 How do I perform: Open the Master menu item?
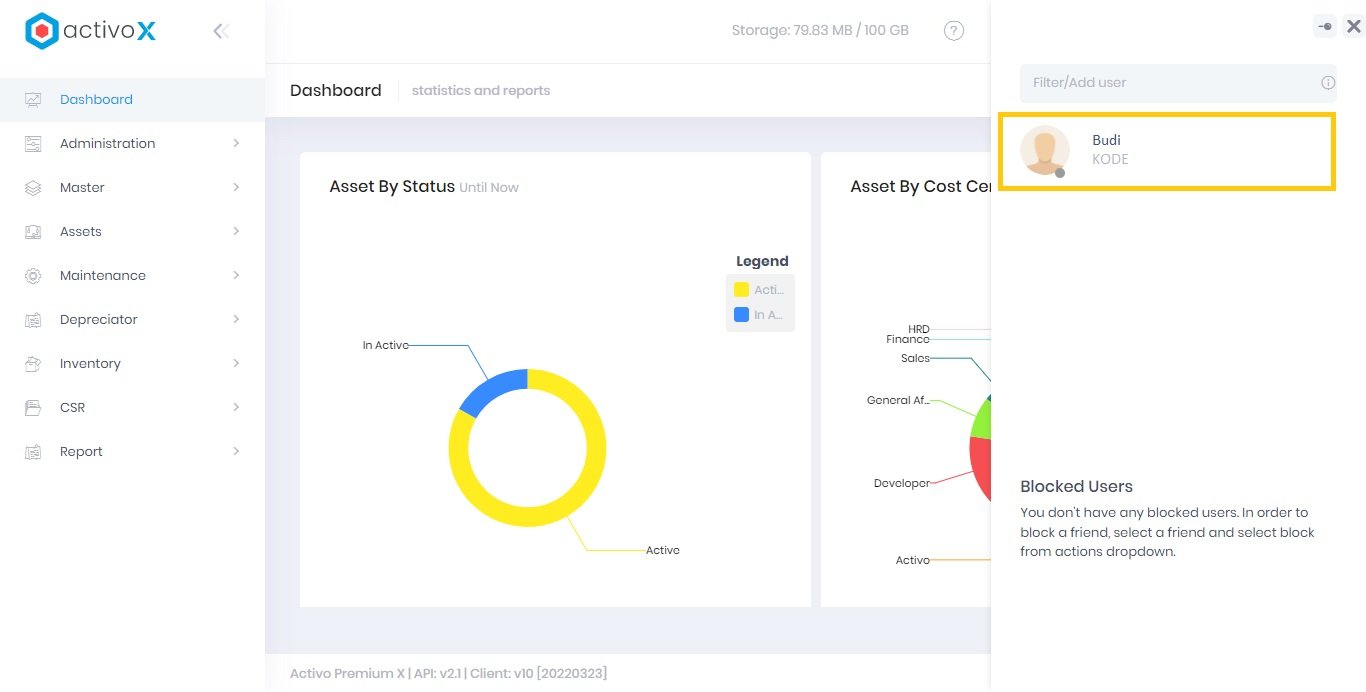82,188
